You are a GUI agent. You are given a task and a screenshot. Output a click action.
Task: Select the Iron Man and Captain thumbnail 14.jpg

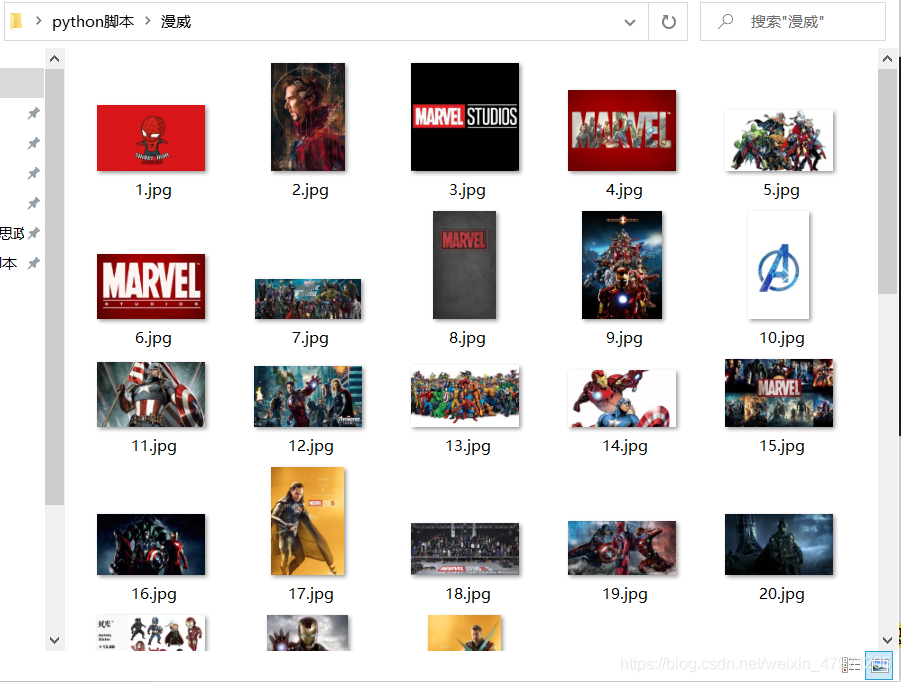tap(622, 399)
